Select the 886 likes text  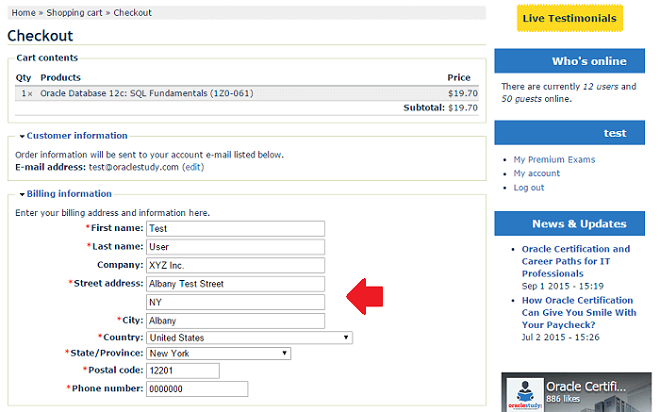563,399
